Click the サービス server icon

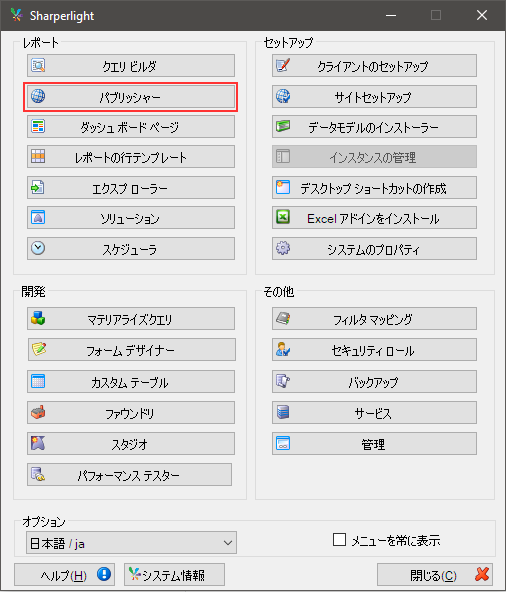point(283,412)
